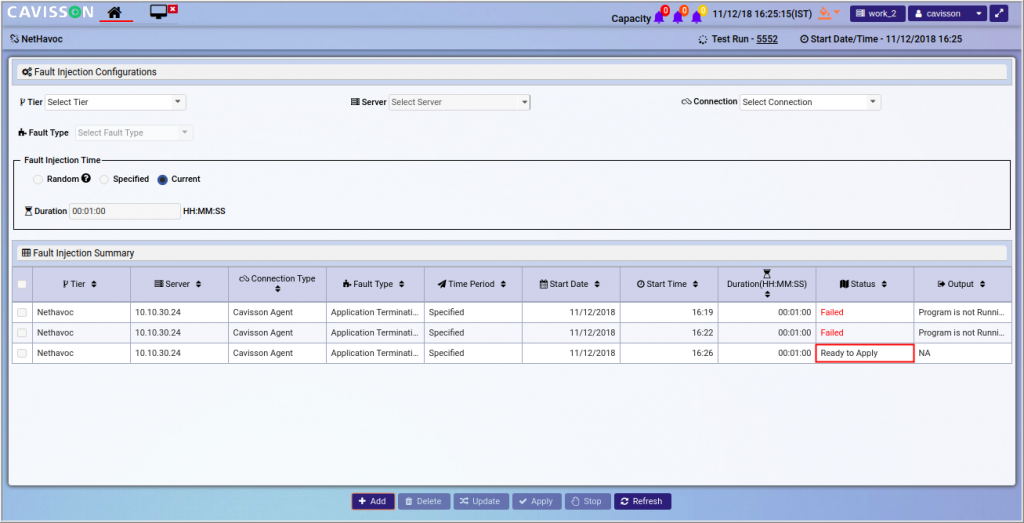
Task: Open the Select Connection dropdown
Action: 810,103
